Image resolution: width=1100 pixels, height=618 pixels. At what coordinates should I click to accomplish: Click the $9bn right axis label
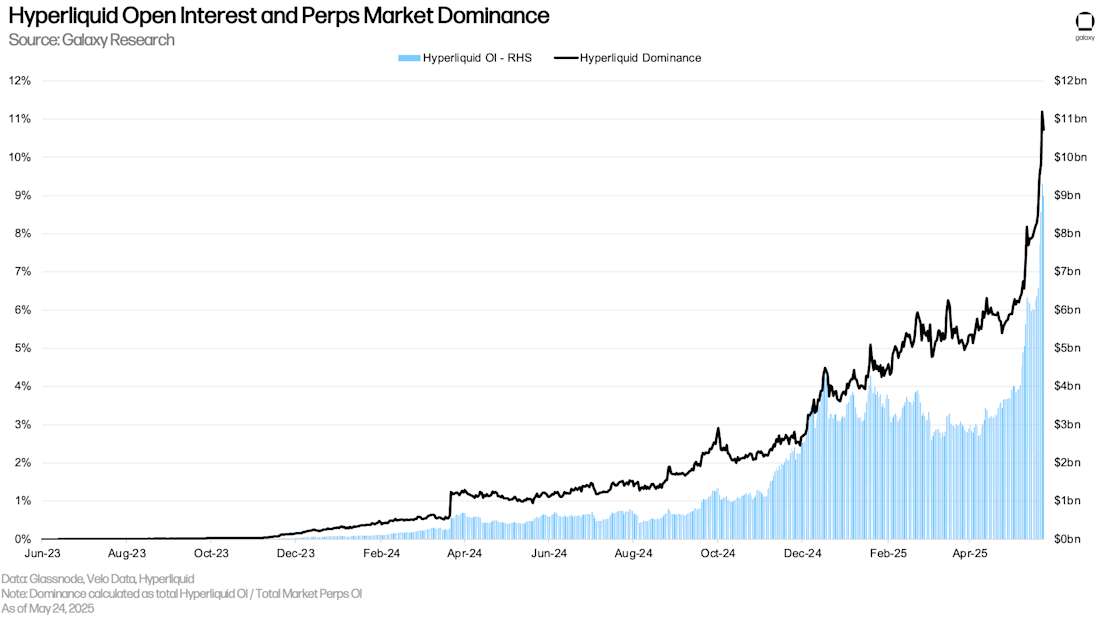pos(1067,195)
